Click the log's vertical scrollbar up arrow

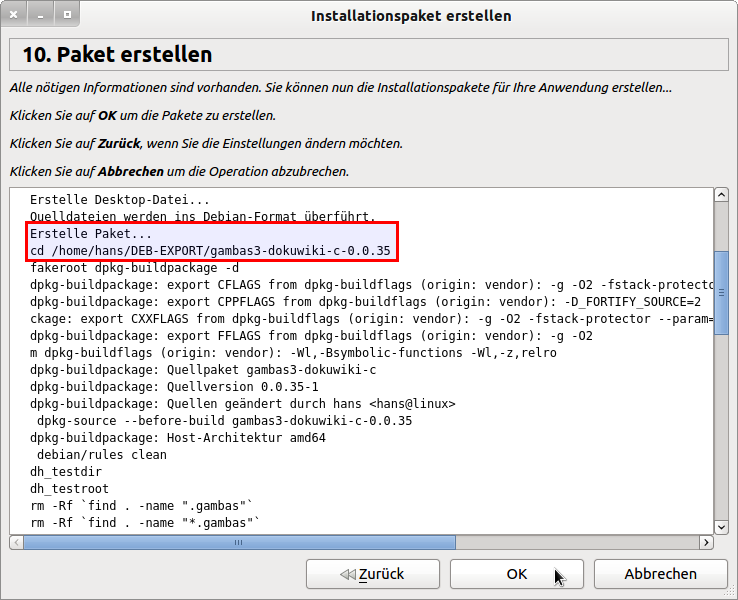(x=720, y=194)
